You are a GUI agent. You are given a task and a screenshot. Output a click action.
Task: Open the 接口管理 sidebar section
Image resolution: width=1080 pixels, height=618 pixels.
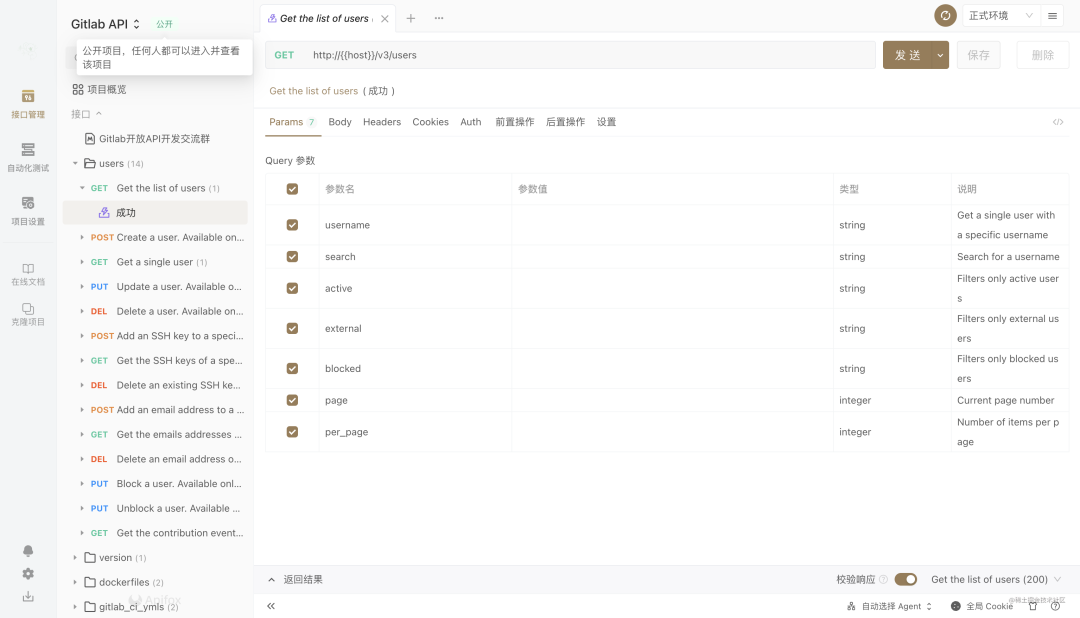click(x=28, y=104)
